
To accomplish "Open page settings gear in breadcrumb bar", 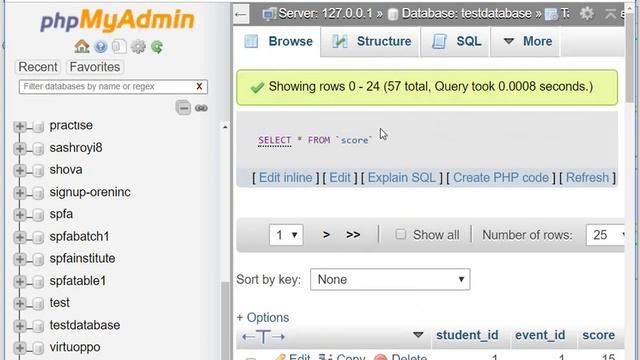I will click(587, 13).
